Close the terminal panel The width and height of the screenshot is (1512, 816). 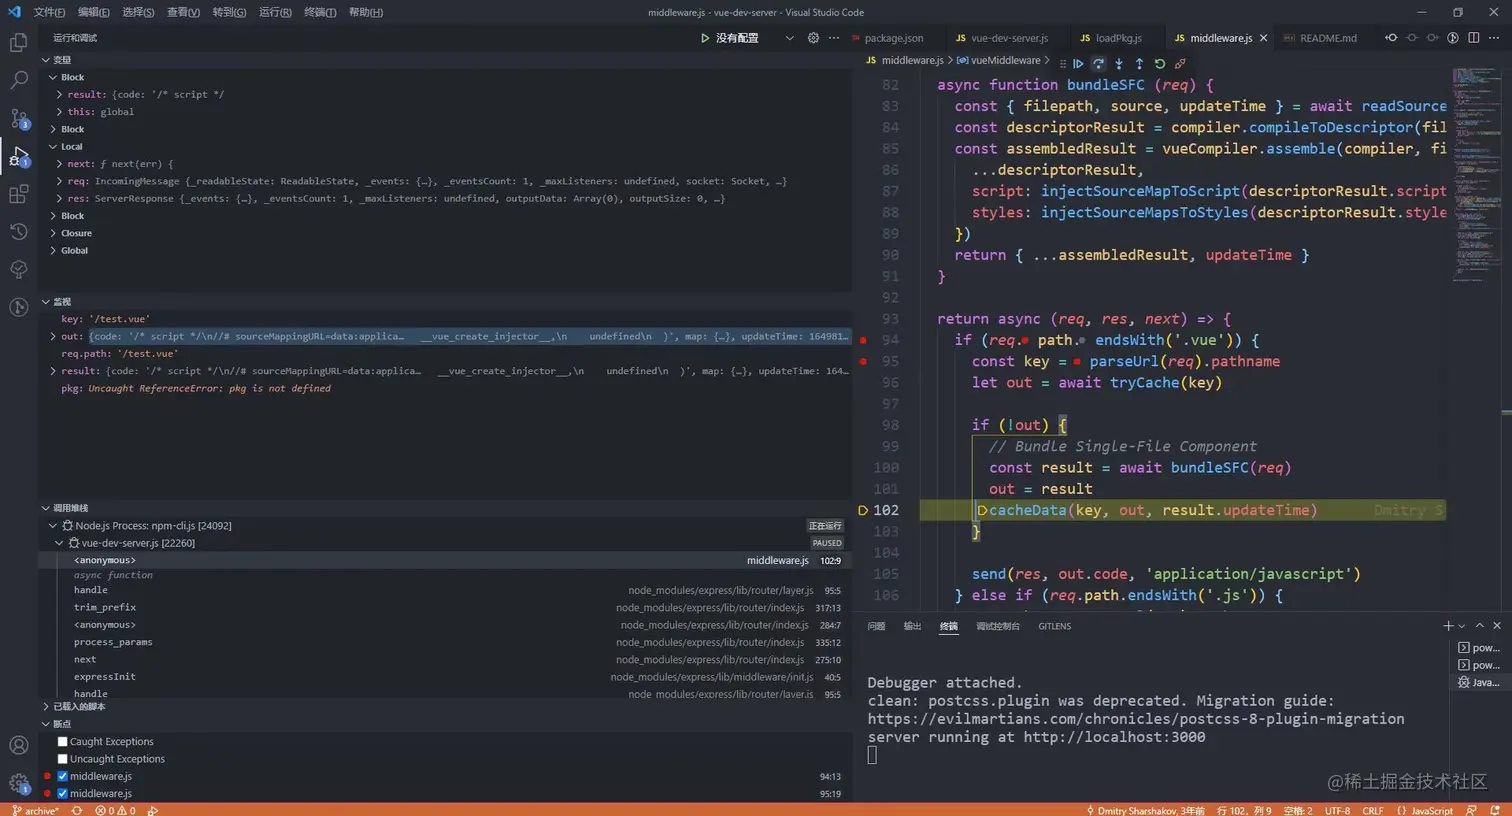tap(1497, 626)
